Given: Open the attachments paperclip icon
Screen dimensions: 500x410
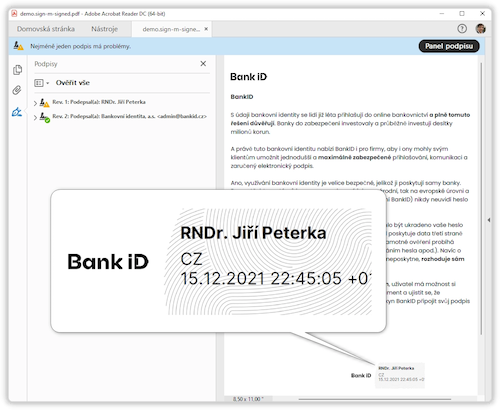Looking at the screenshot, I should click(17, 90).
